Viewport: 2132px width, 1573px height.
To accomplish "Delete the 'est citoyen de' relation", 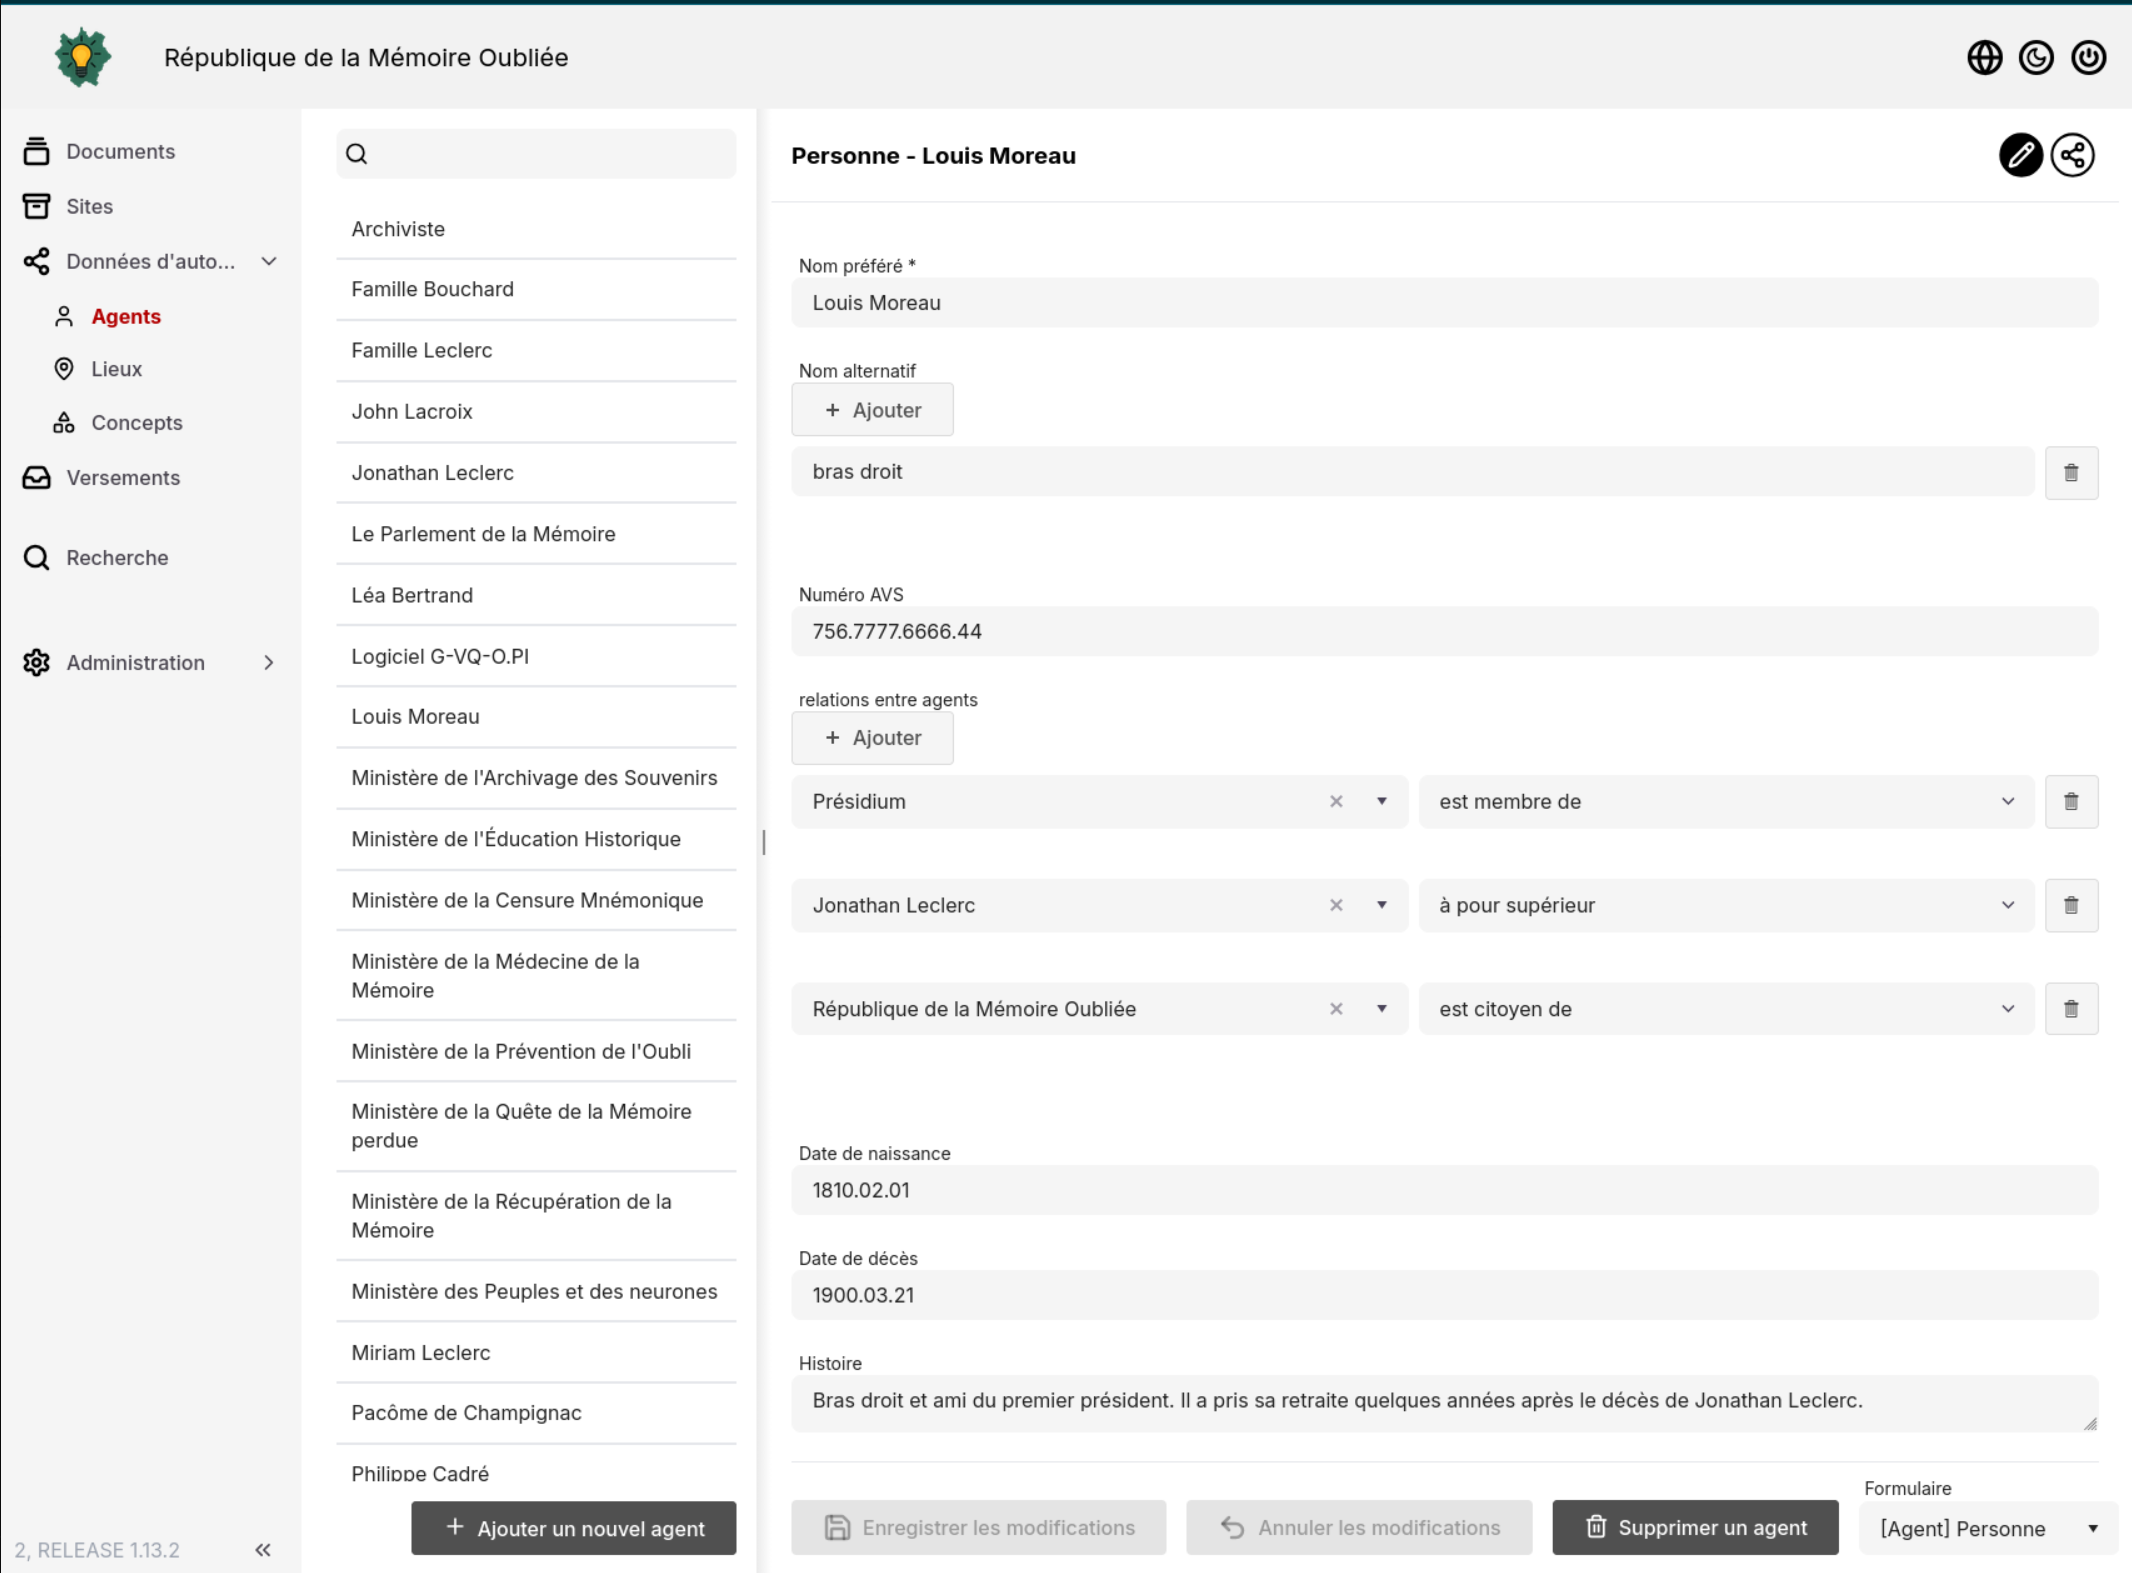I will (x=2071, y=1009).
